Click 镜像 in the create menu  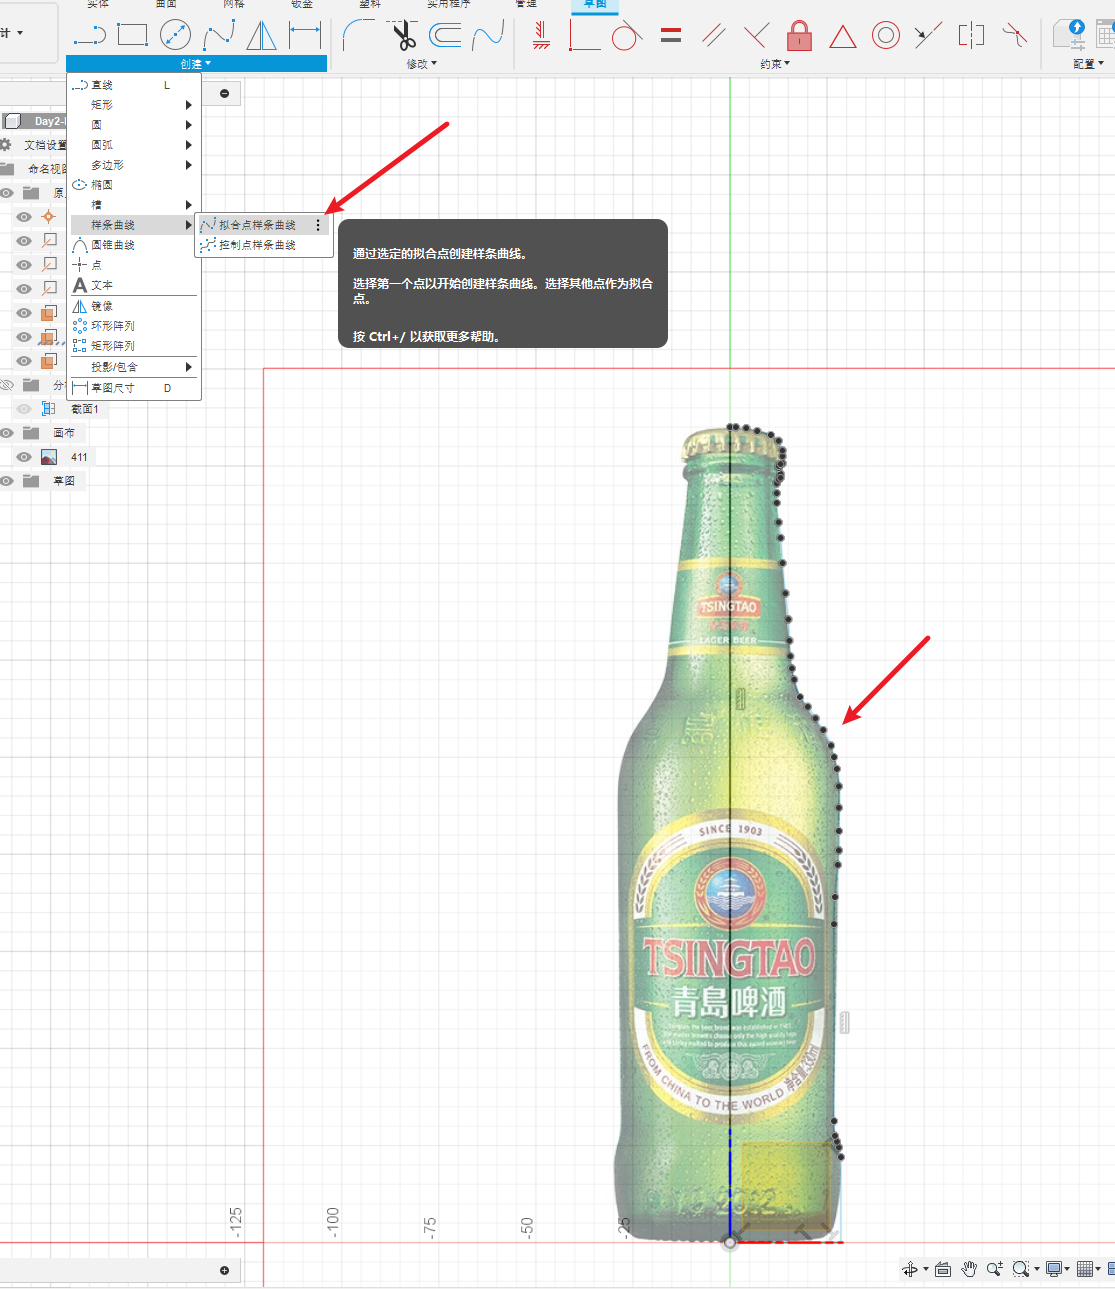102,306
